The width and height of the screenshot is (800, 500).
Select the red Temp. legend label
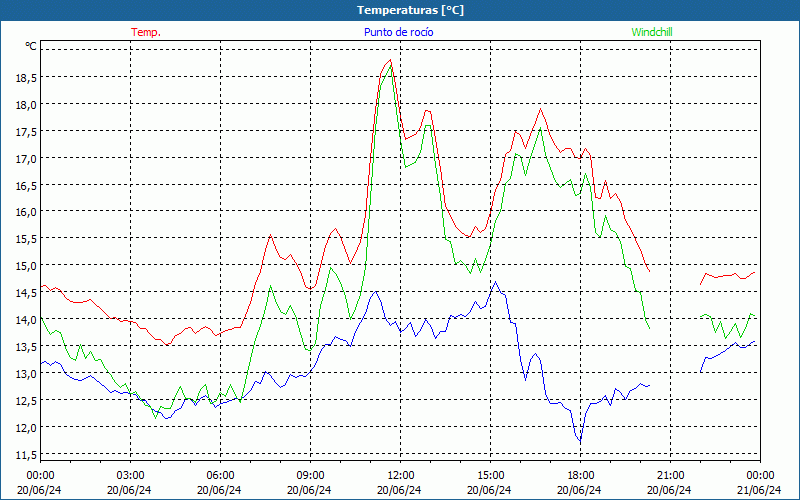coord(146,32)
